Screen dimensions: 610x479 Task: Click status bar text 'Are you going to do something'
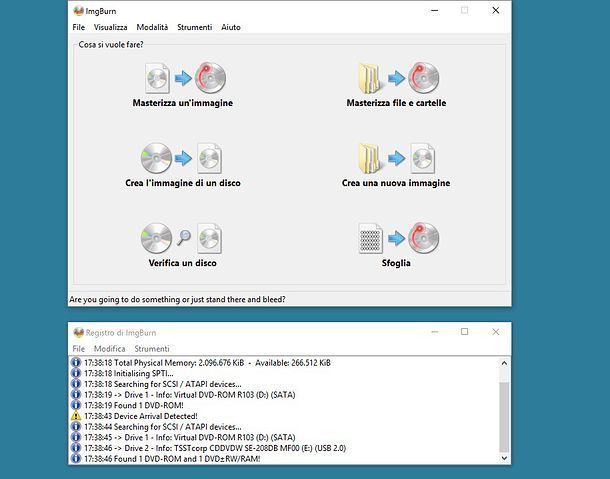coord(177,299)
